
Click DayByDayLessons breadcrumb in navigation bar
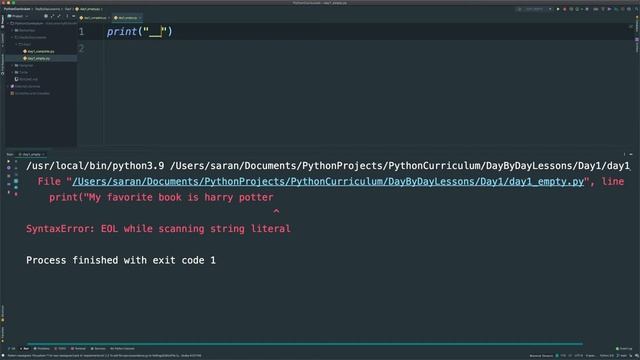point(47,9)
